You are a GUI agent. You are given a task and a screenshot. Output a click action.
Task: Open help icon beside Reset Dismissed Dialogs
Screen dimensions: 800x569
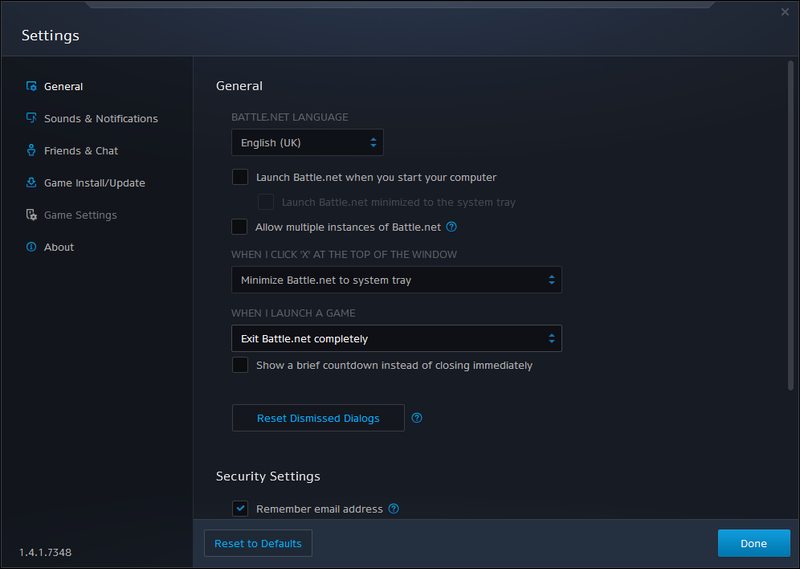(417, 418)
